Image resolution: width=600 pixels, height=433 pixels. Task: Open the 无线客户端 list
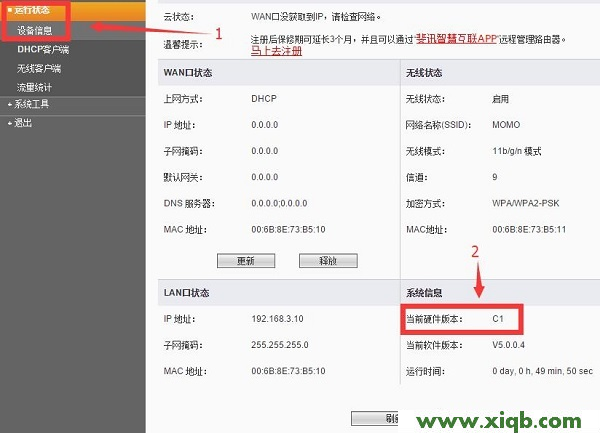click(38, 67)
